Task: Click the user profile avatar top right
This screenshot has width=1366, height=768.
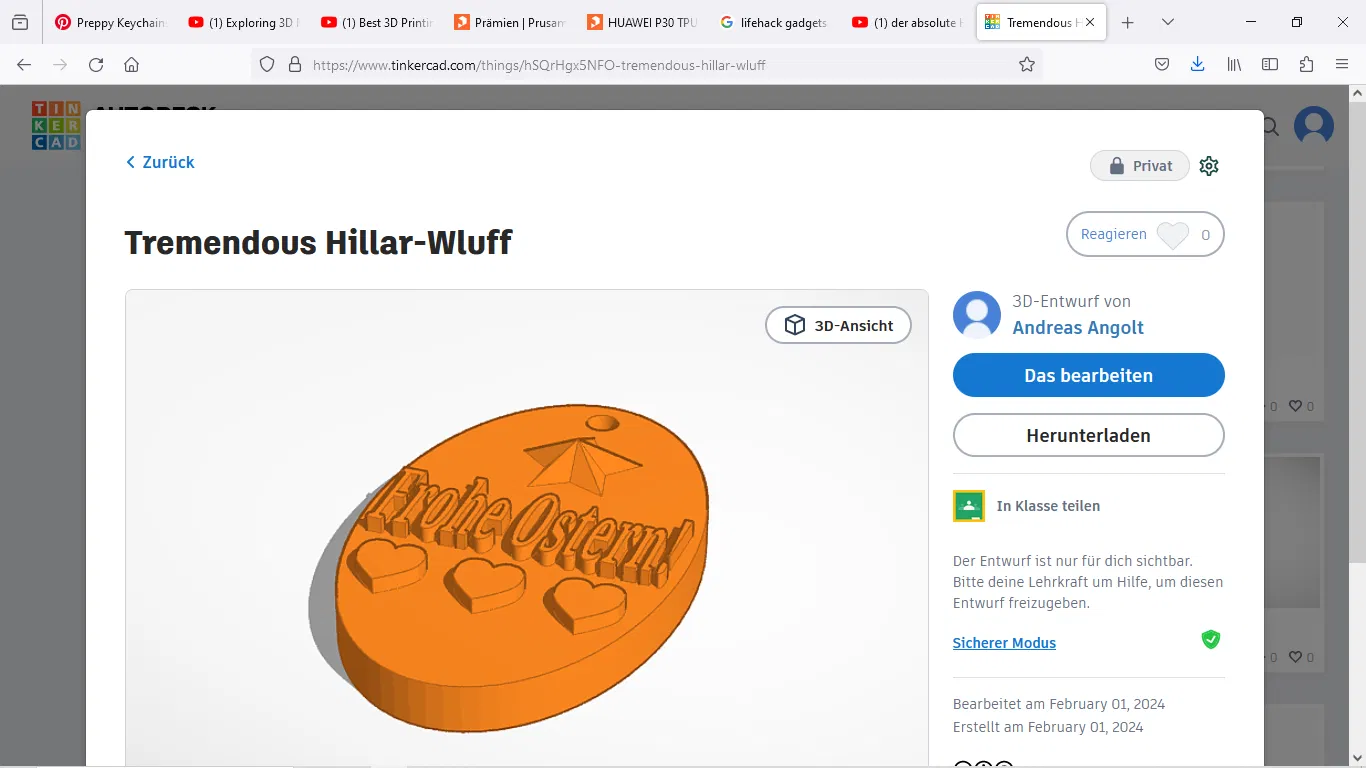Action: coord(1314,126)
